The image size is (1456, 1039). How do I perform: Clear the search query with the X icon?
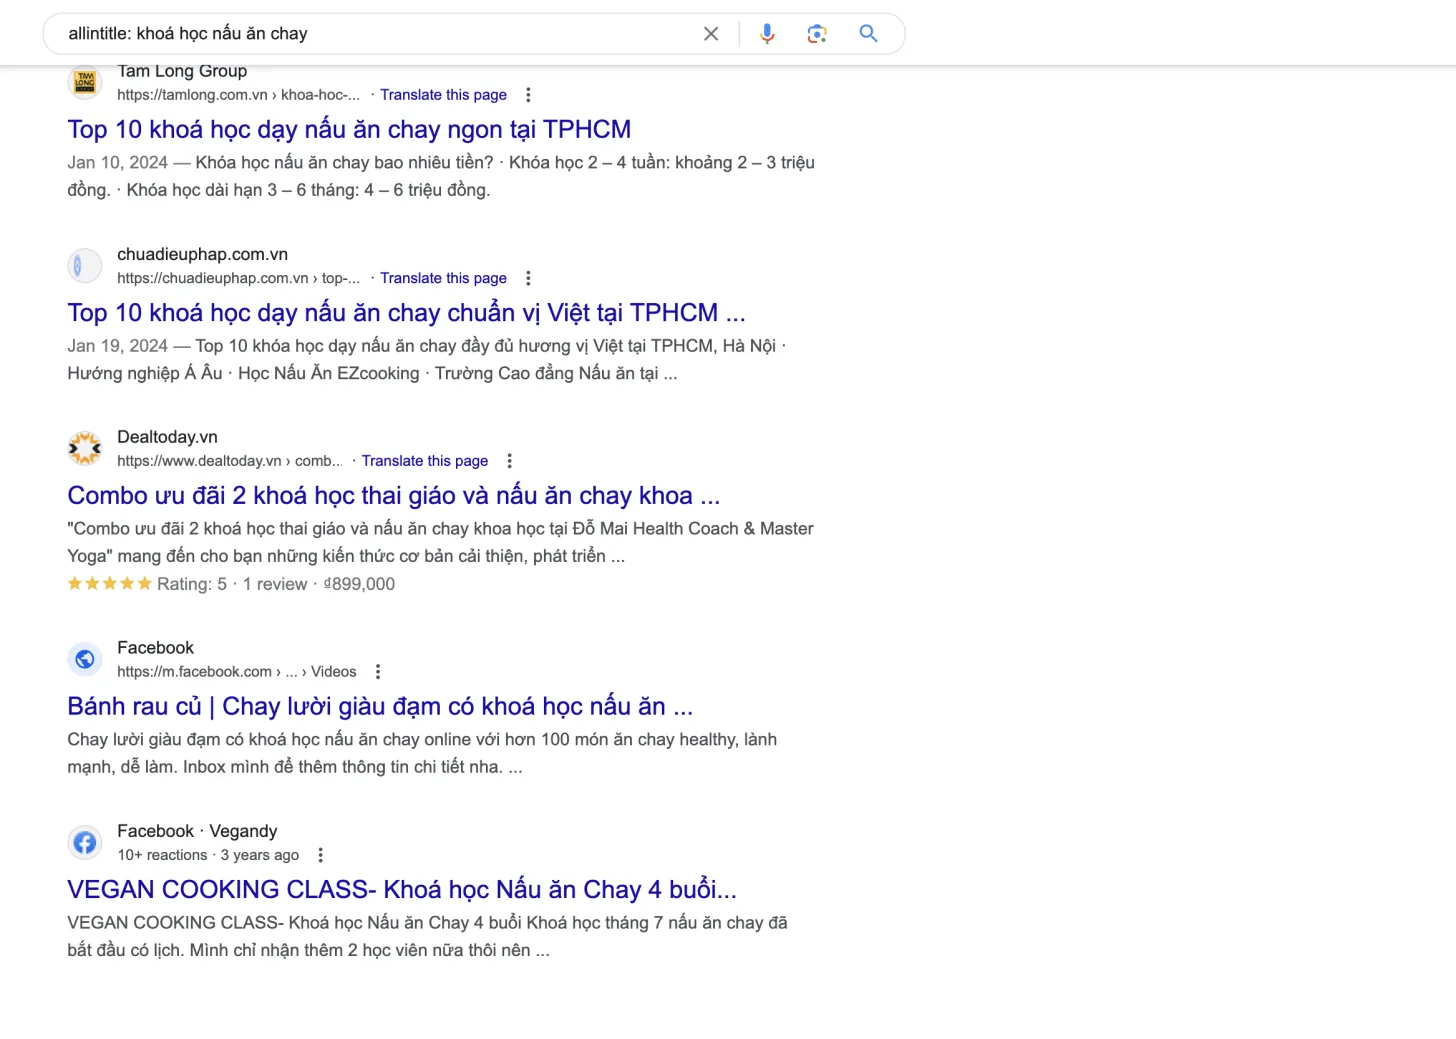pyautogui.click(x=710, y=33)
